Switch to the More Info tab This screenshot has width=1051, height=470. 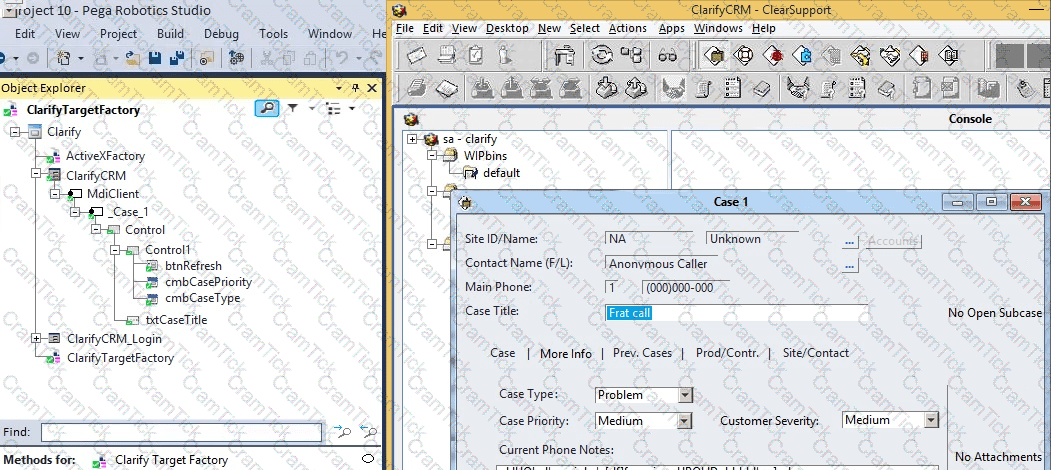coord(565,353)
